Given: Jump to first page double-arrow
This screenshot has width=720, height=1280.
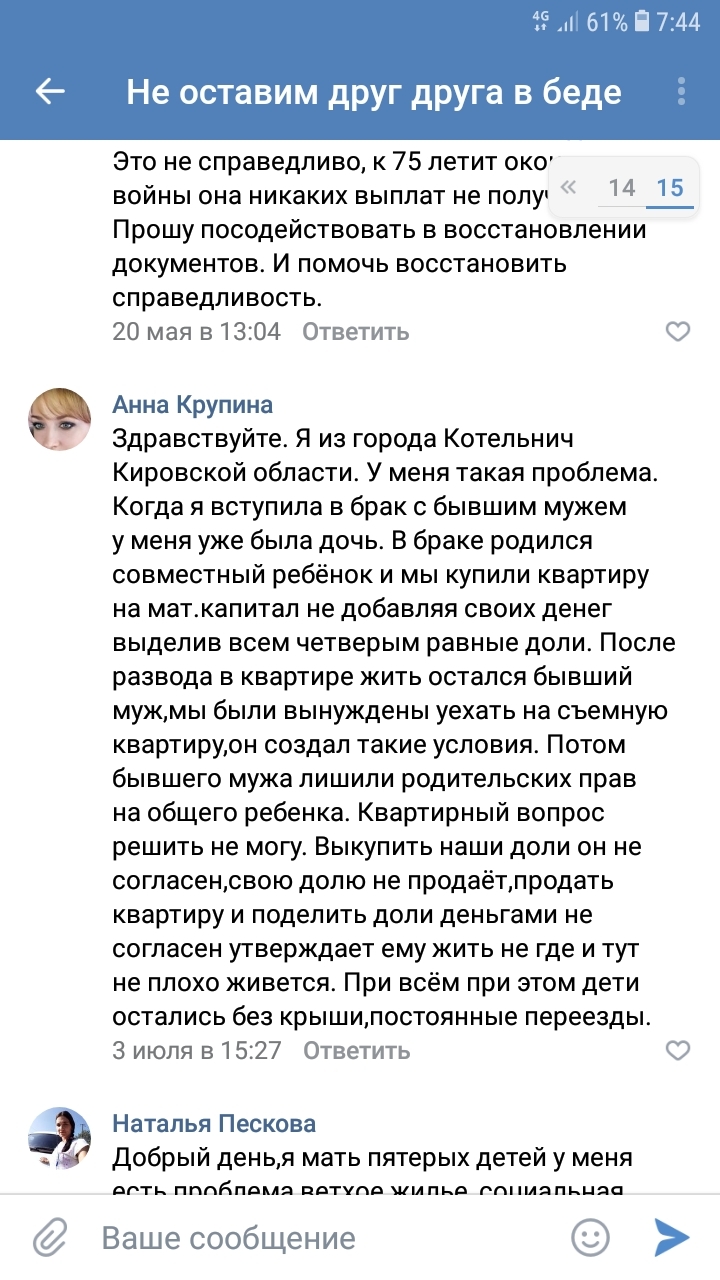Looking at the screenshot, I should [569, 187].
